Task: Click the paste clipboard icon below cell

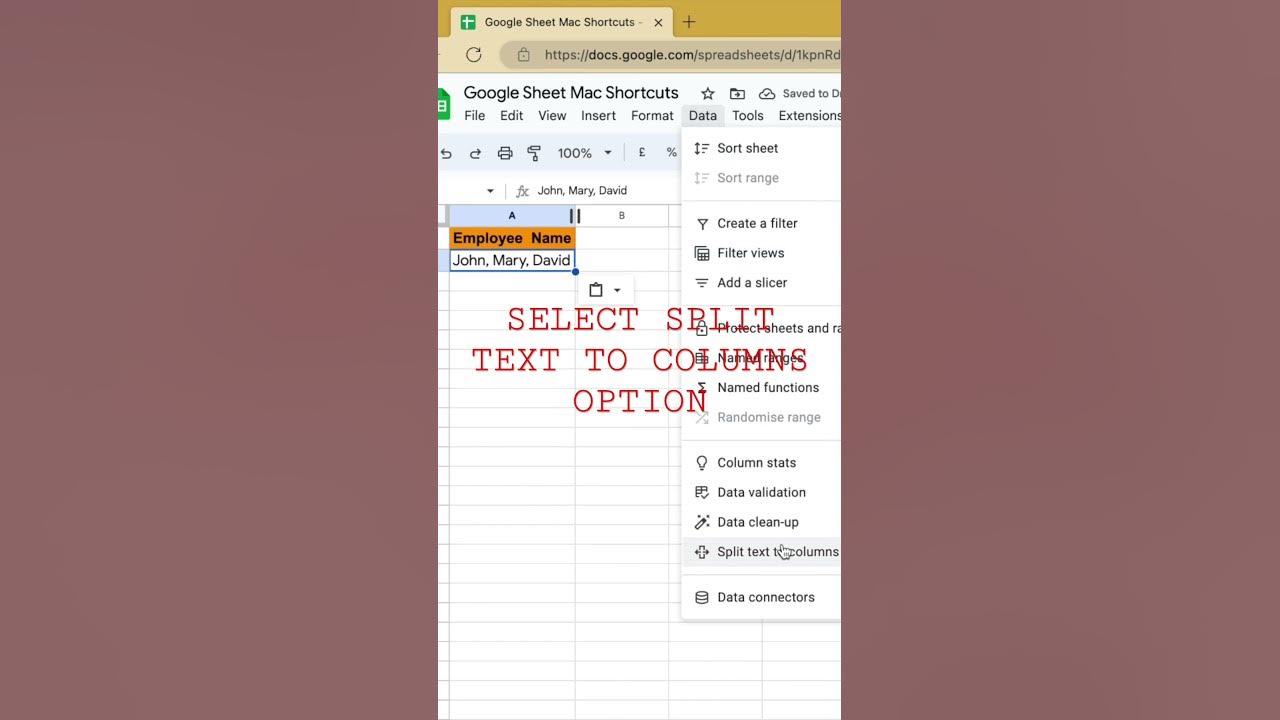Action: pos(596,290)
